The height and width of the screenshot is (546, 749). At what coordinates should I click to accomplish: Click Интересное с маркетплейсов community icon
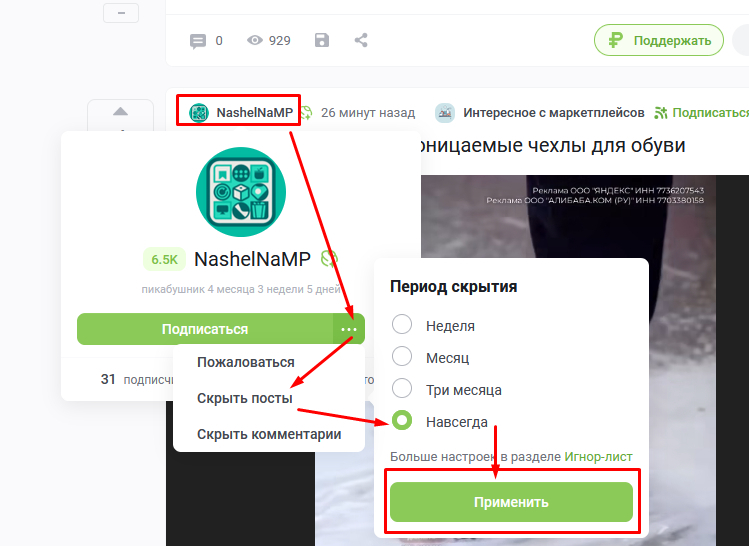(x=445, y=113)
